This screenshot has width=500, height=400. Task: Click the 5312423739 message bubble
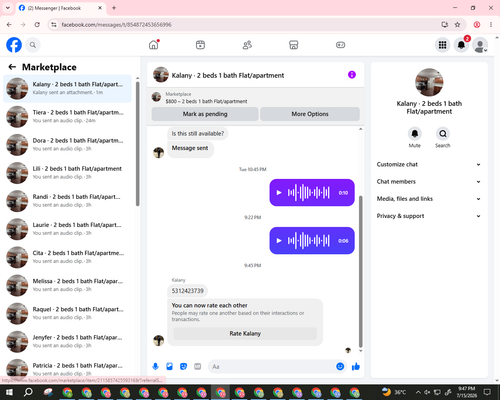(187, 291)
